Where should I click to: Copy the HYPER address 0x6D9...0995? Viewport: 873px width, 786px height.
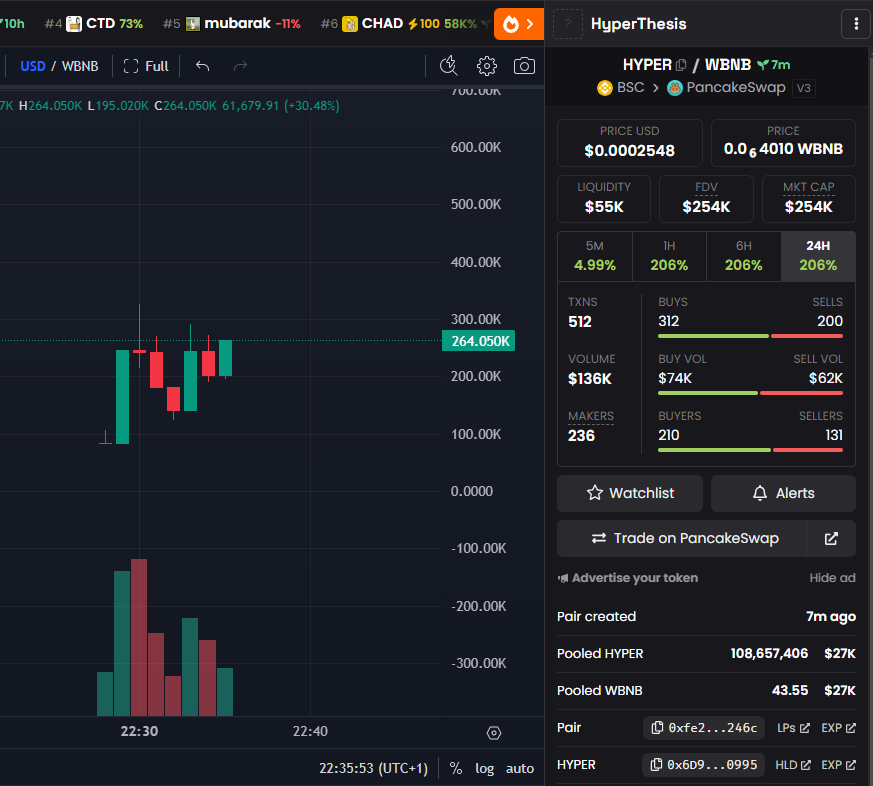tap(705, 765)
